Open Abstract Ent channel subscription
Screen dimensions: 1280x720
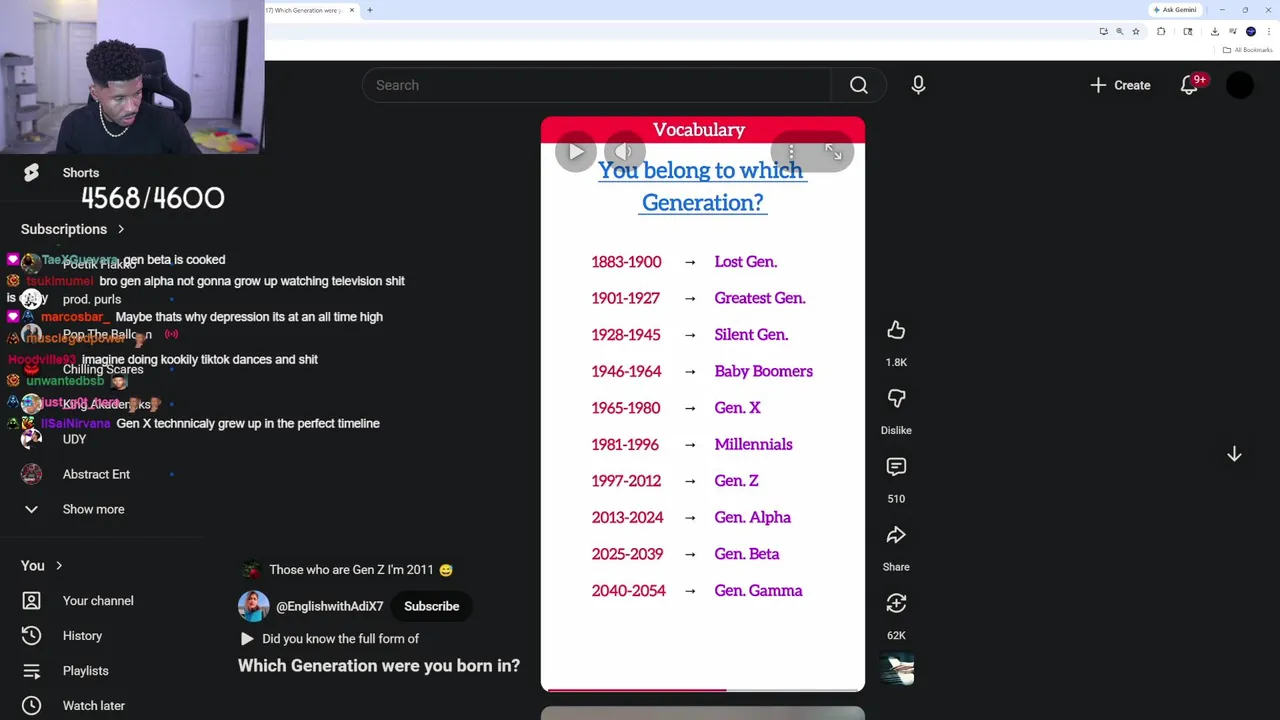96,474
